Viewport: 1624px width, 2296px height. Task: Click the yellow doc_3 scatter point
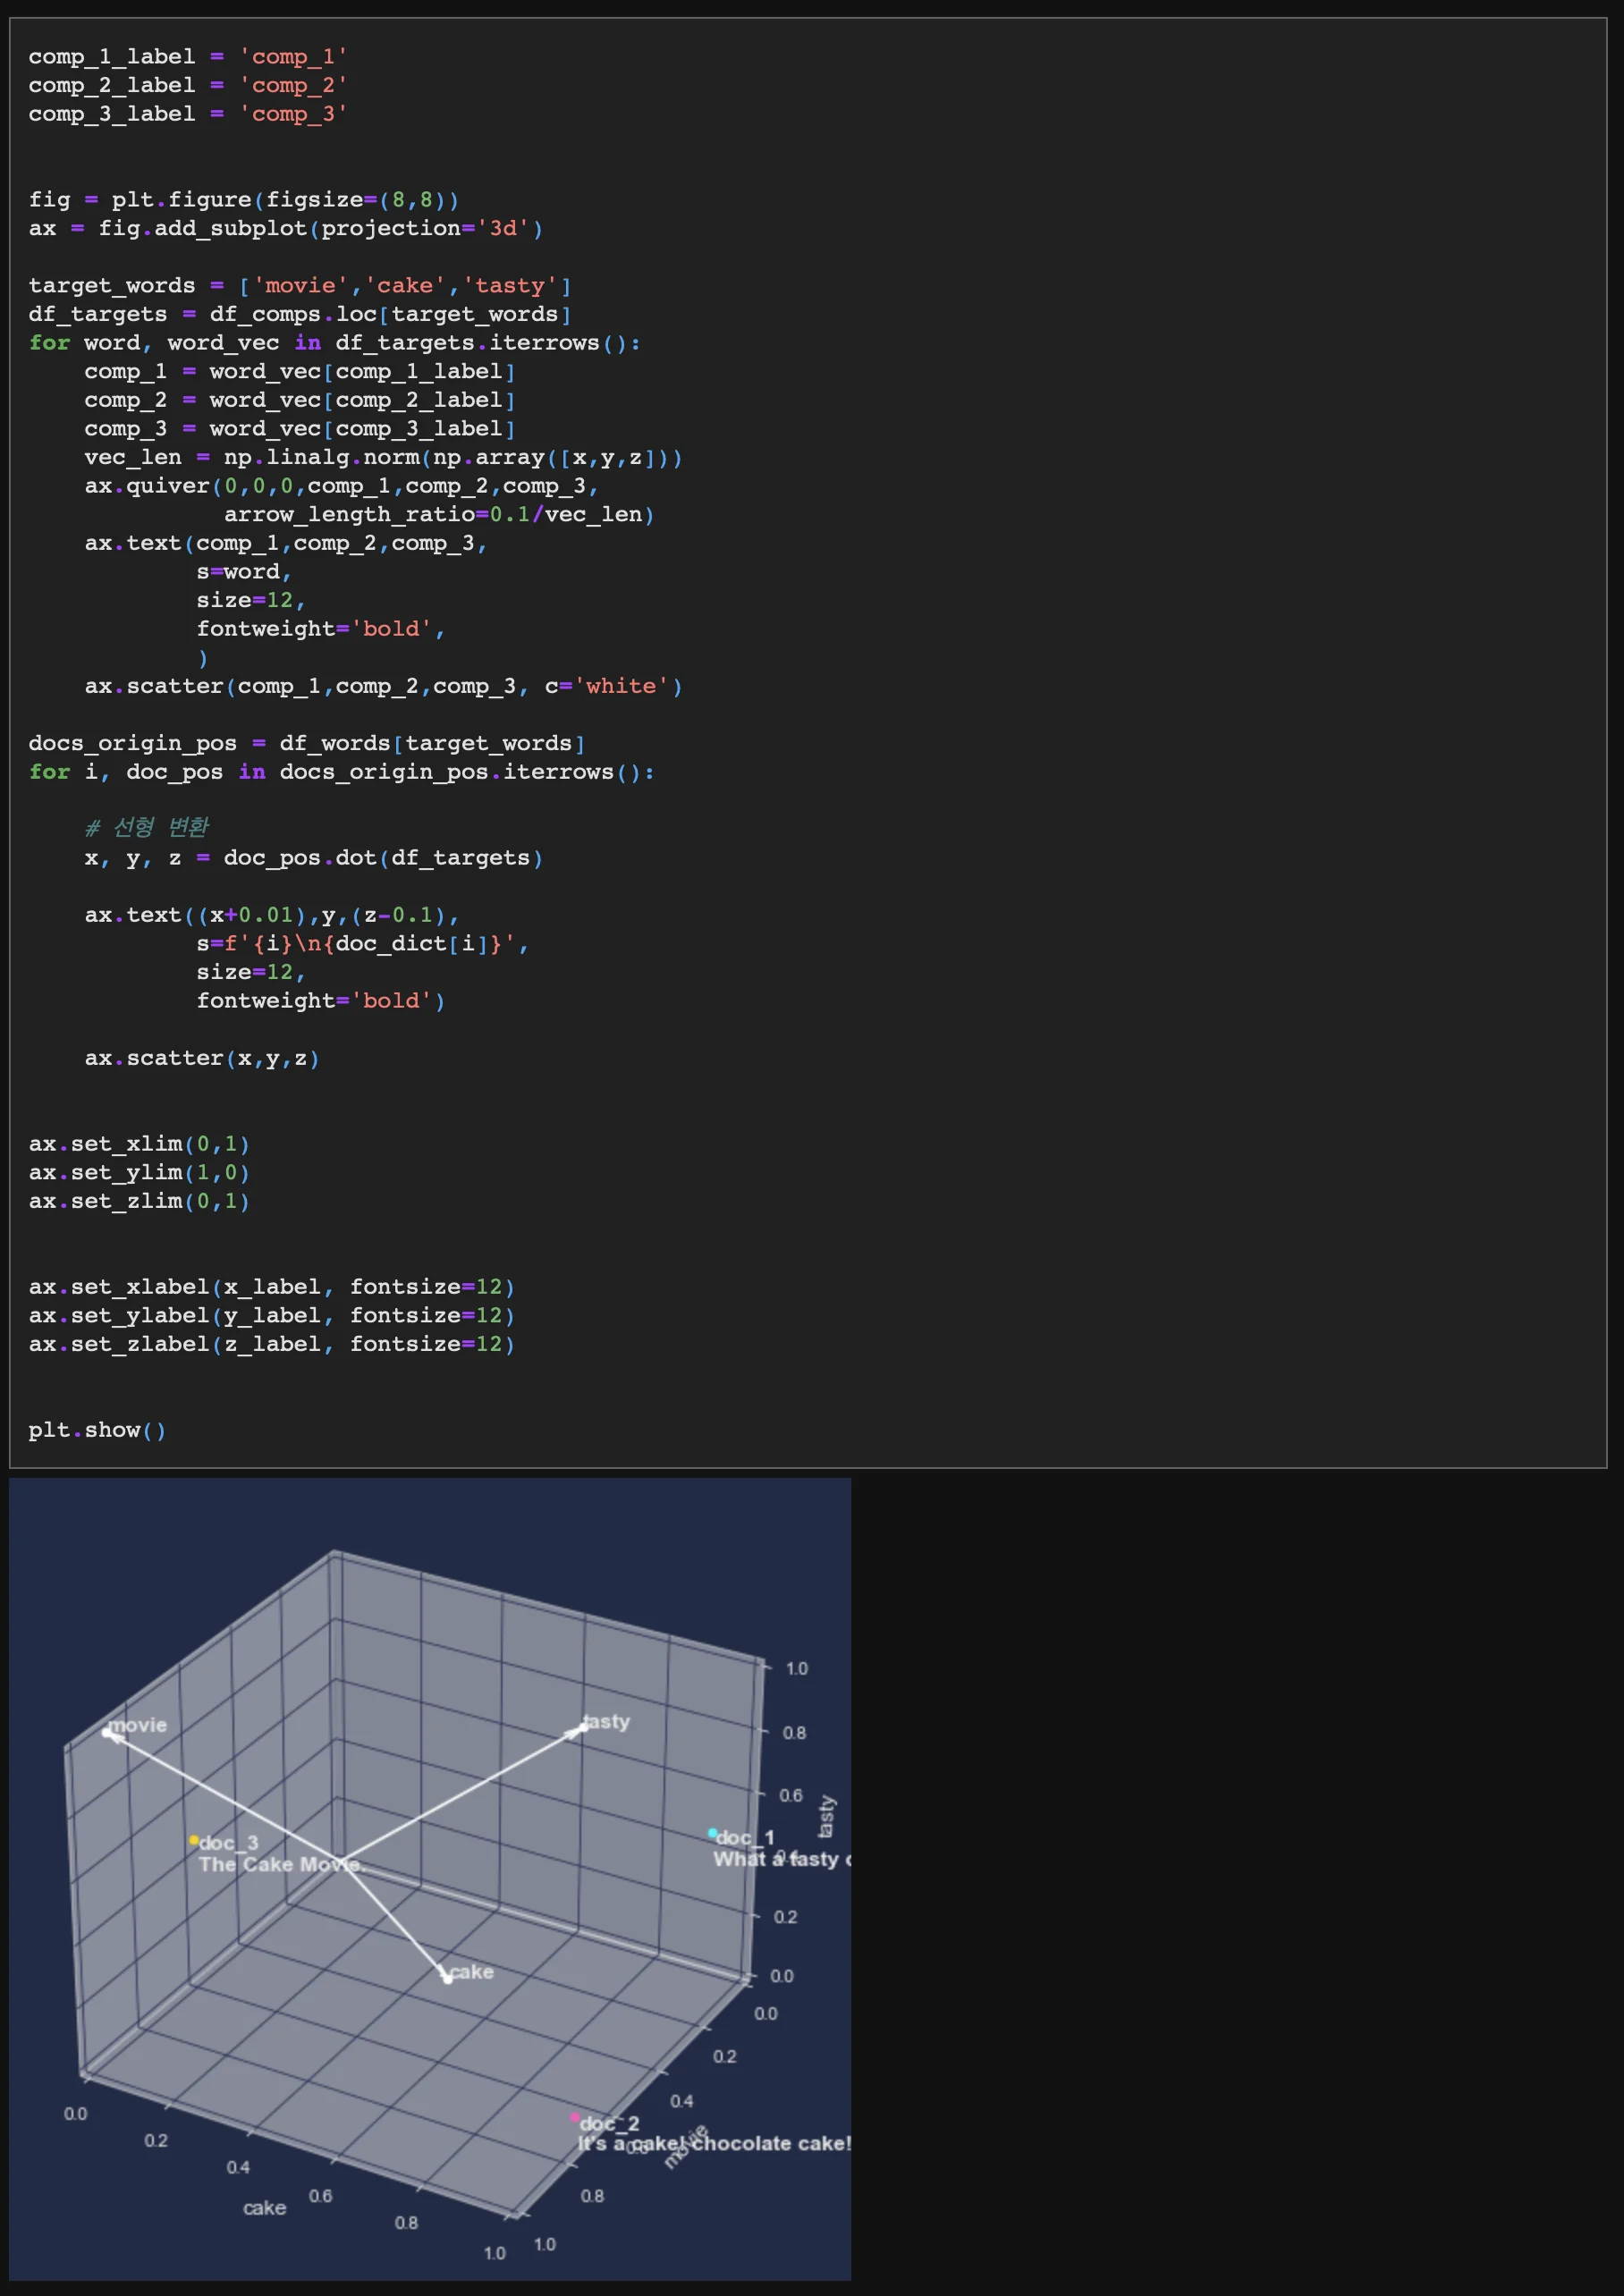[193, 1840]
